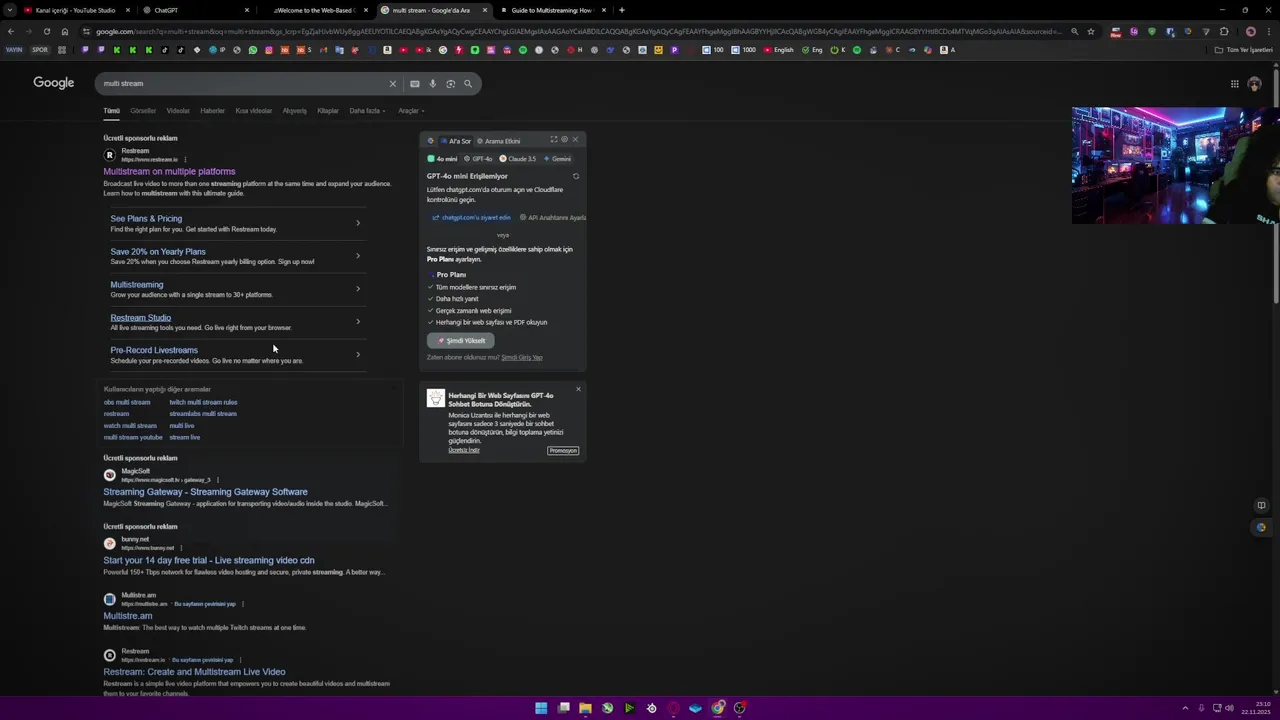Open the Chrome three-dot menu
This screenshot has width=1280, height=720.
[1267, 31]
